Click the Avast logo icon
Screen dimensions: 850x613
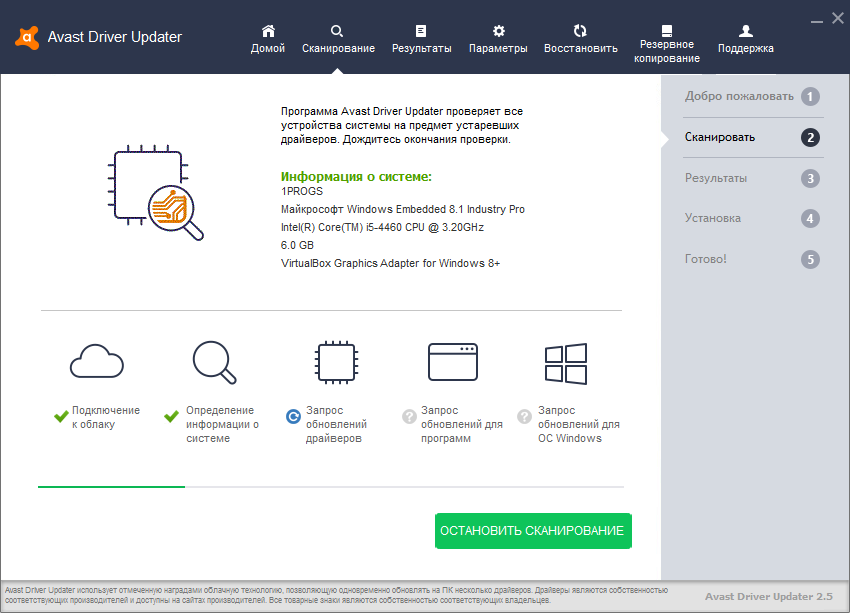point(27,37)
